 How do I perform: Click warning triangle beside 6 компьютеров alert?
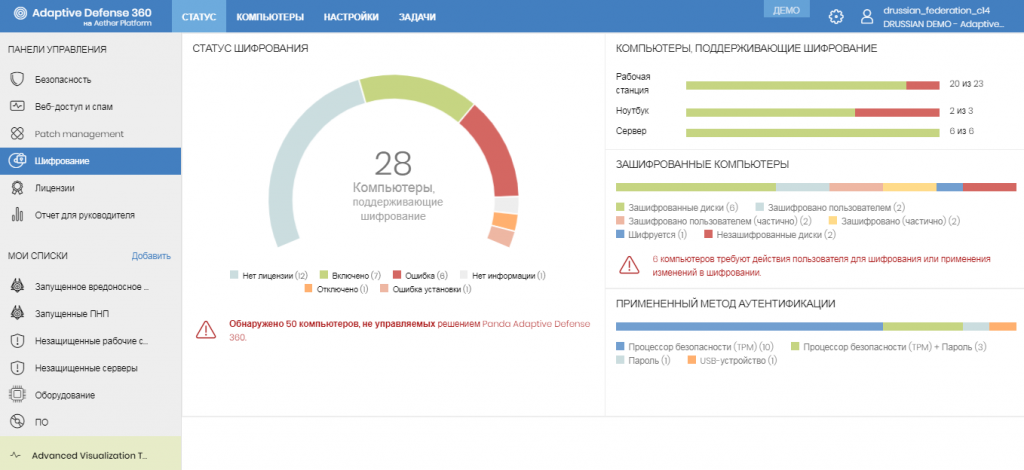coord(630,264)
